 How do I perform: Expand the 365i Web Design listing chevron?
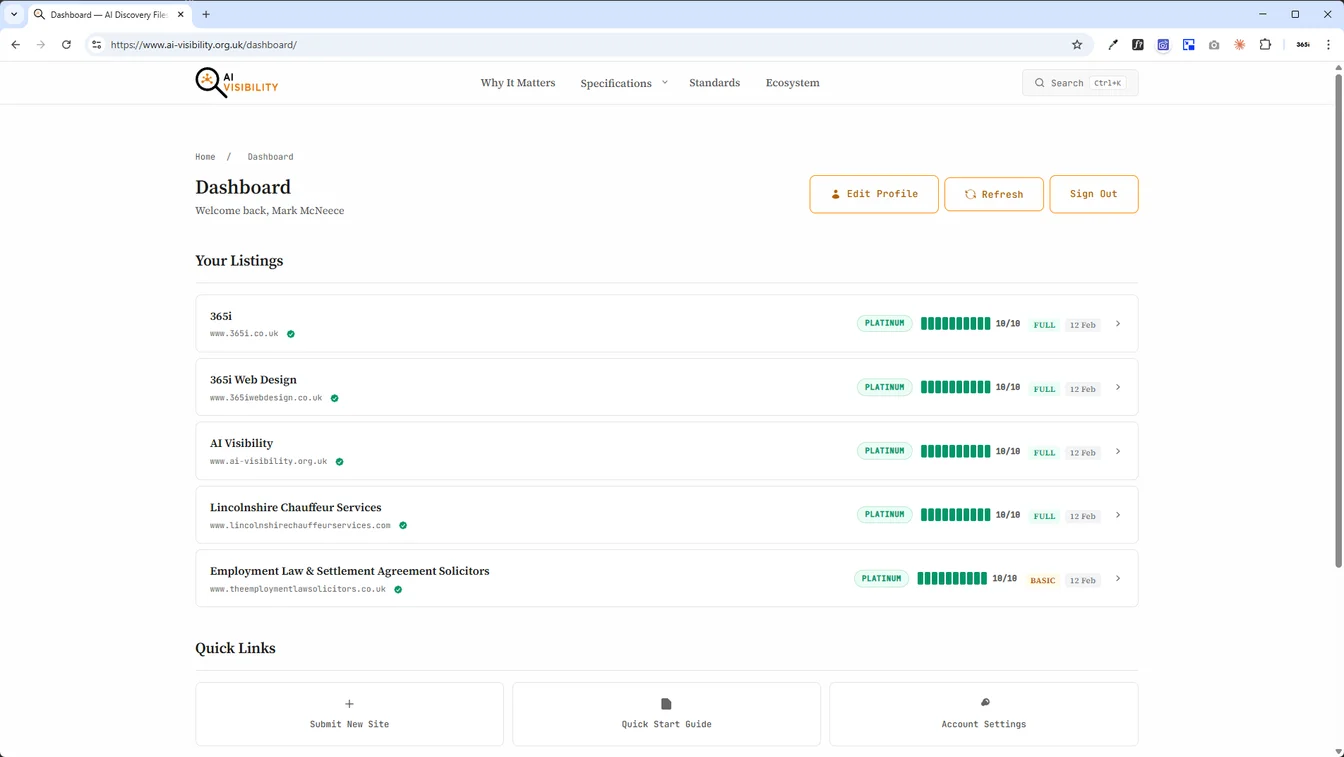click(x=1118, y=387)
